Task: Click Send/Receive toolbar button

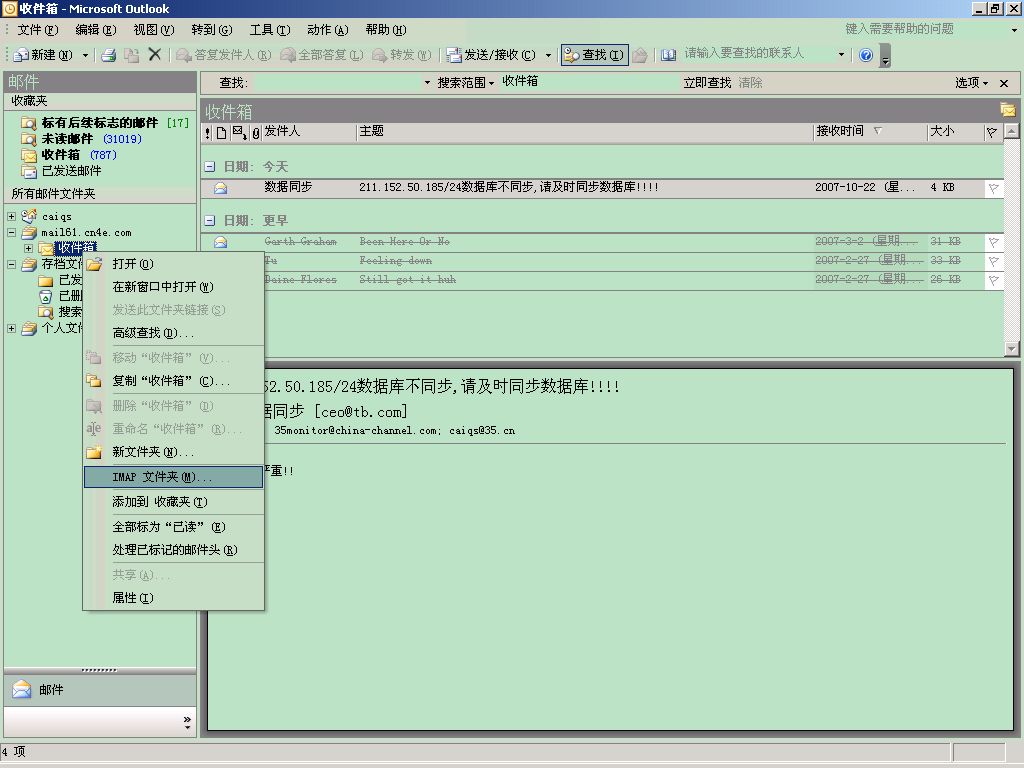Action: (x=492, y=55)
